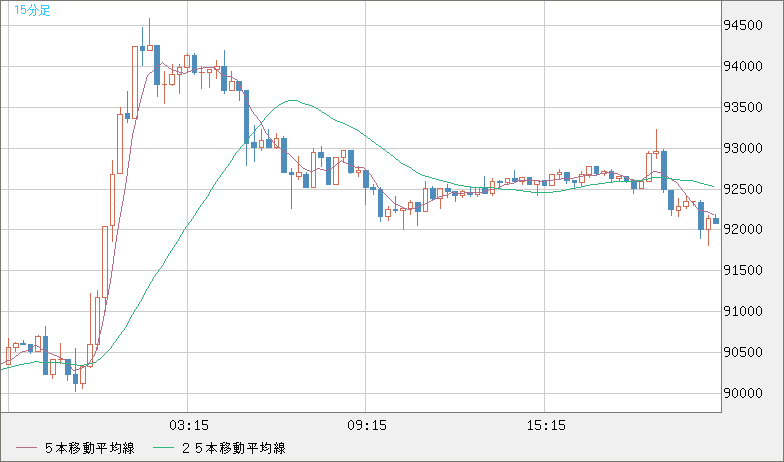Viewport: 784px width, 462px height.
Task: Click the 93500 price axis label
Action: tap(743, 108)
